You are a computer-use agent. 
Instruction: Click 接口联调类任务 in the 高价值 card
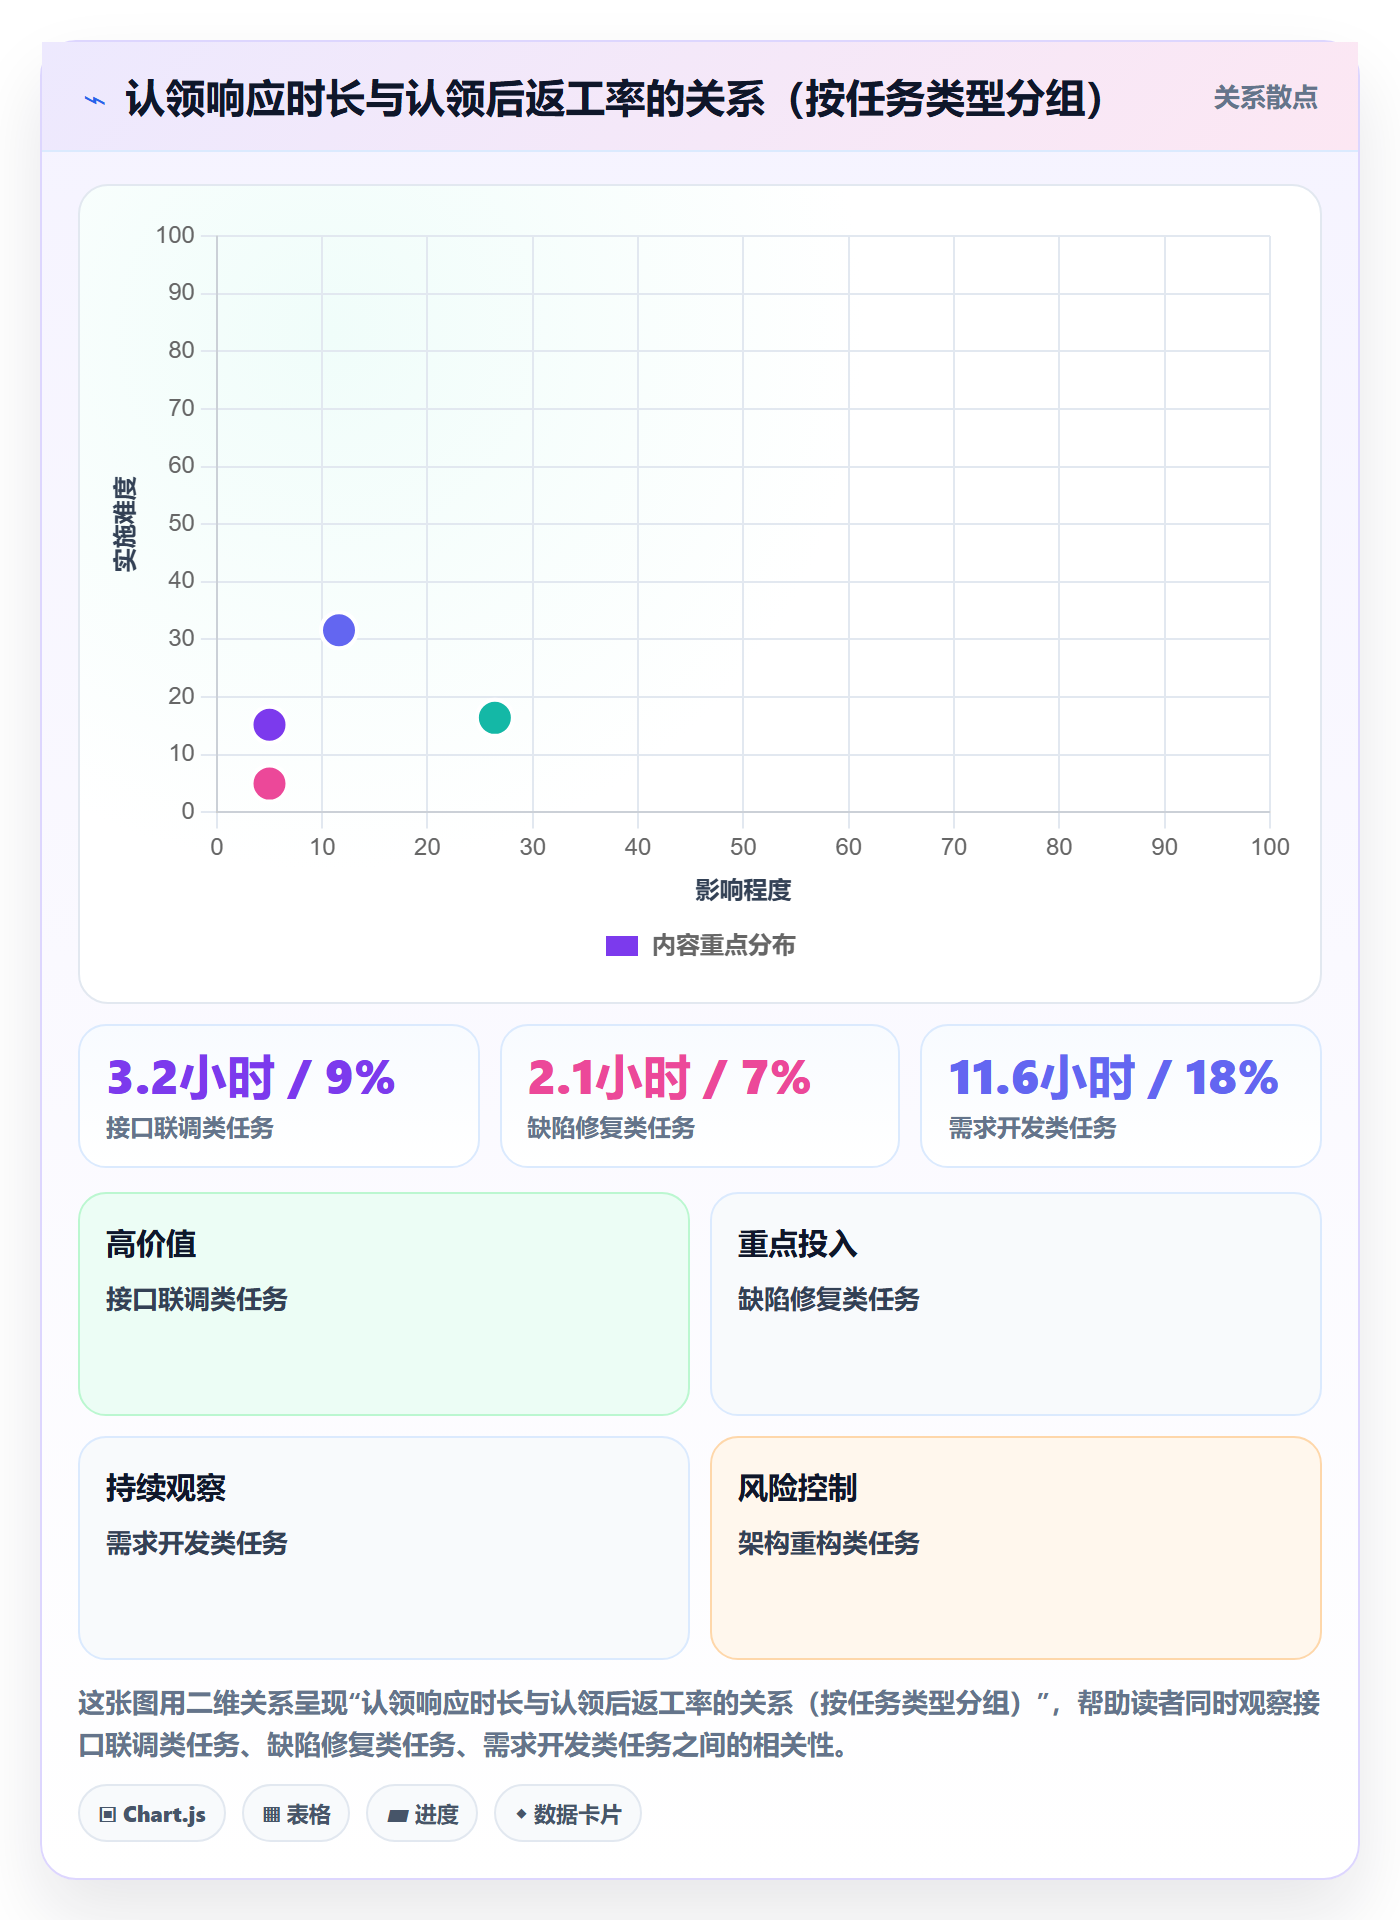(x=197, y=1299)
